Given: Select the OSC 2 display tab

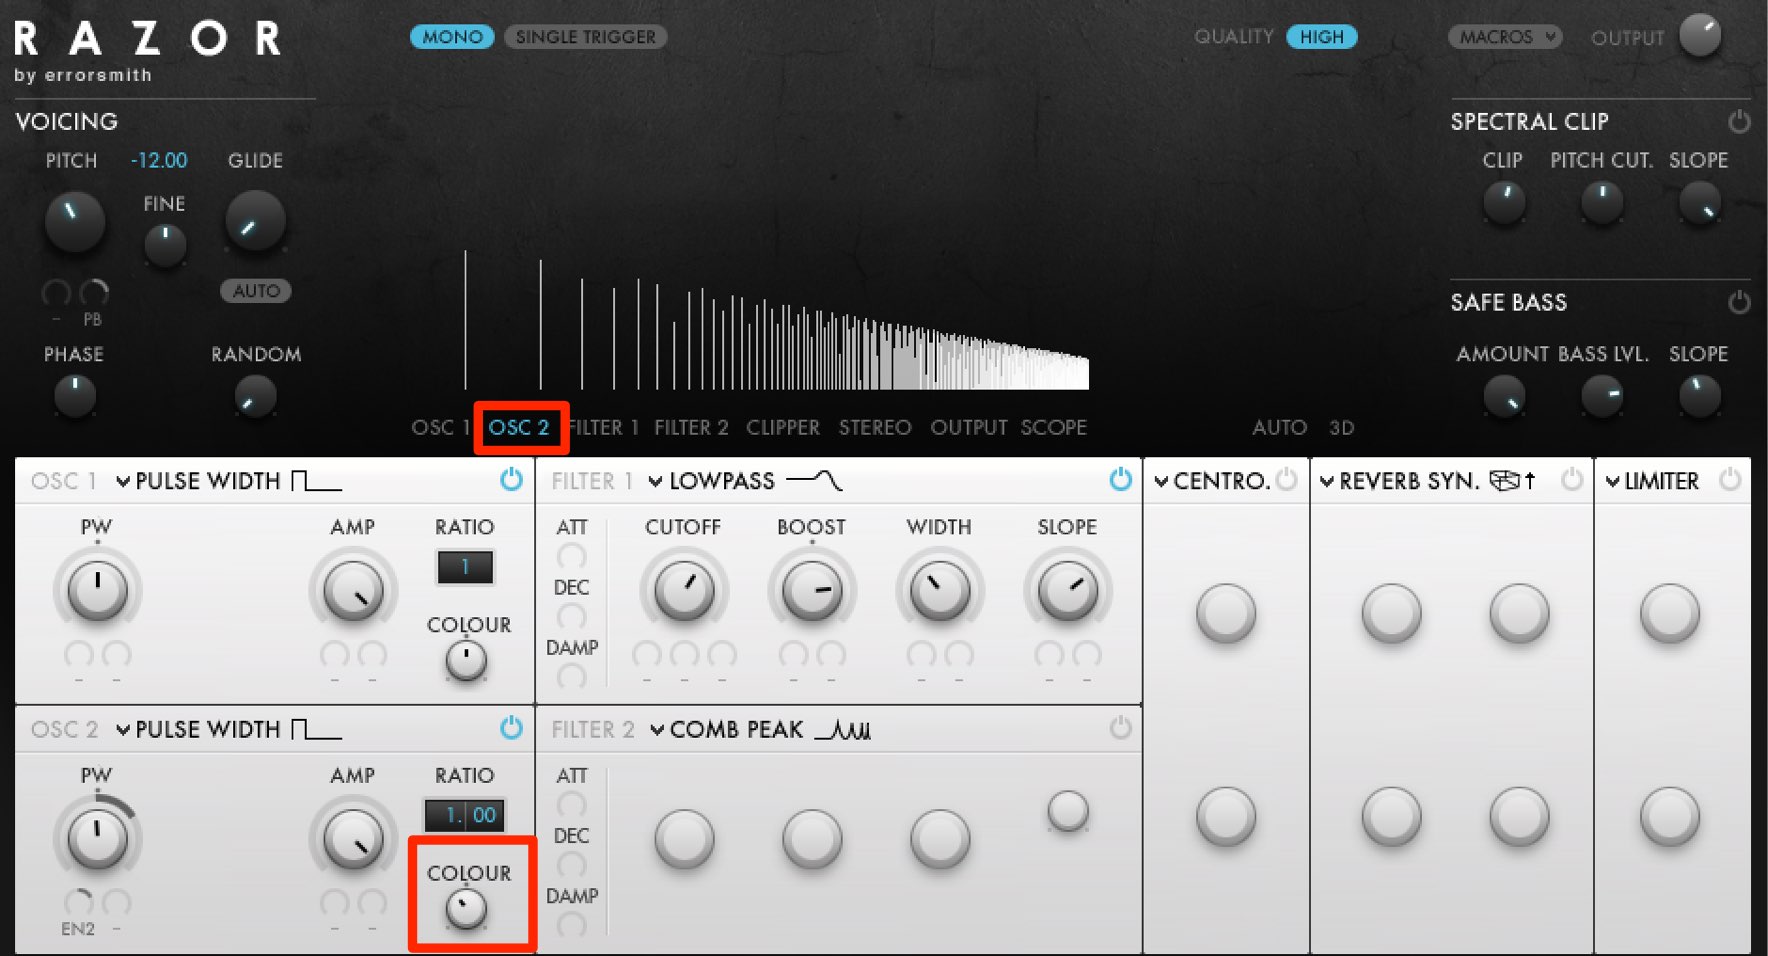Looking at the screenshot, I should [x=519, y=427].
